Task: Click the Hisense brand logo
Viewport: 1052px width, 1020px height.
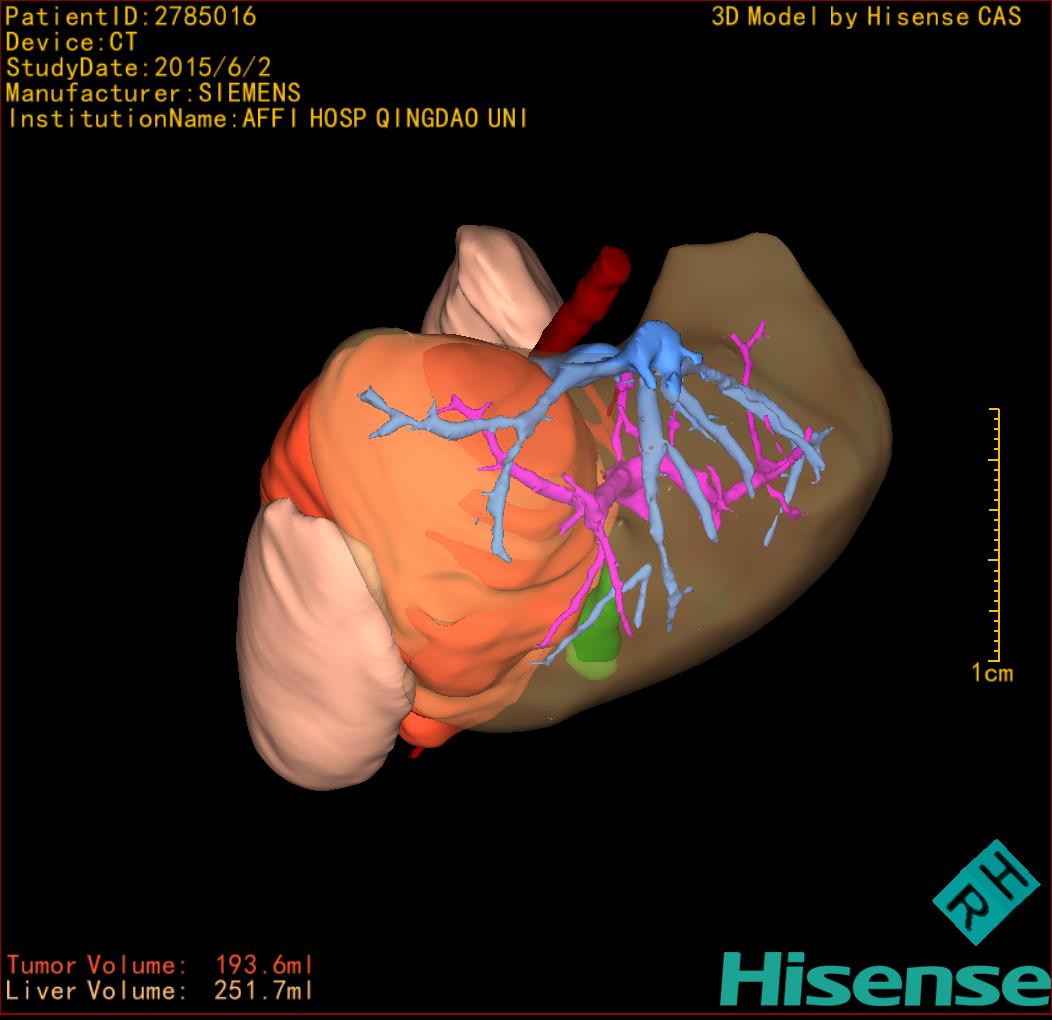Action: coord(886,980)
